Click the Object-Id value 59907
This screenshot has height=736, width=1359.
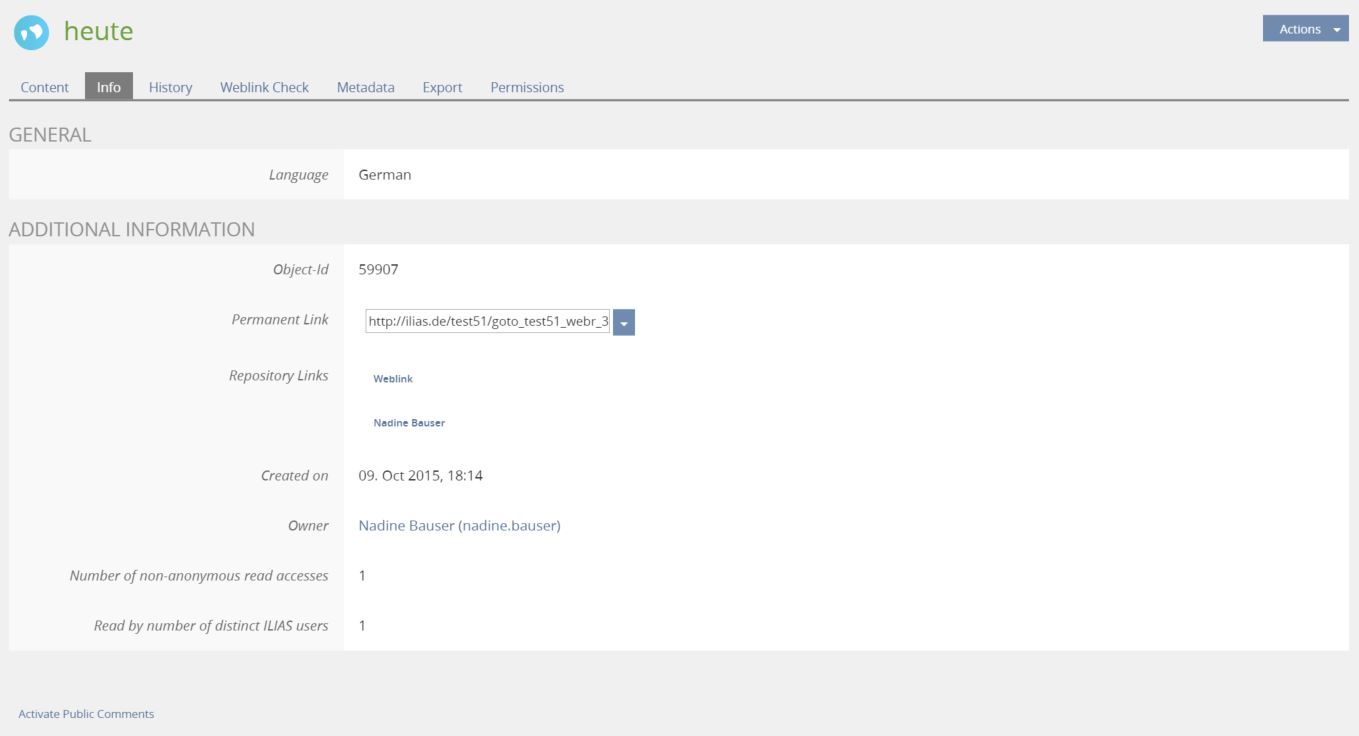click(x=379, y=270)
